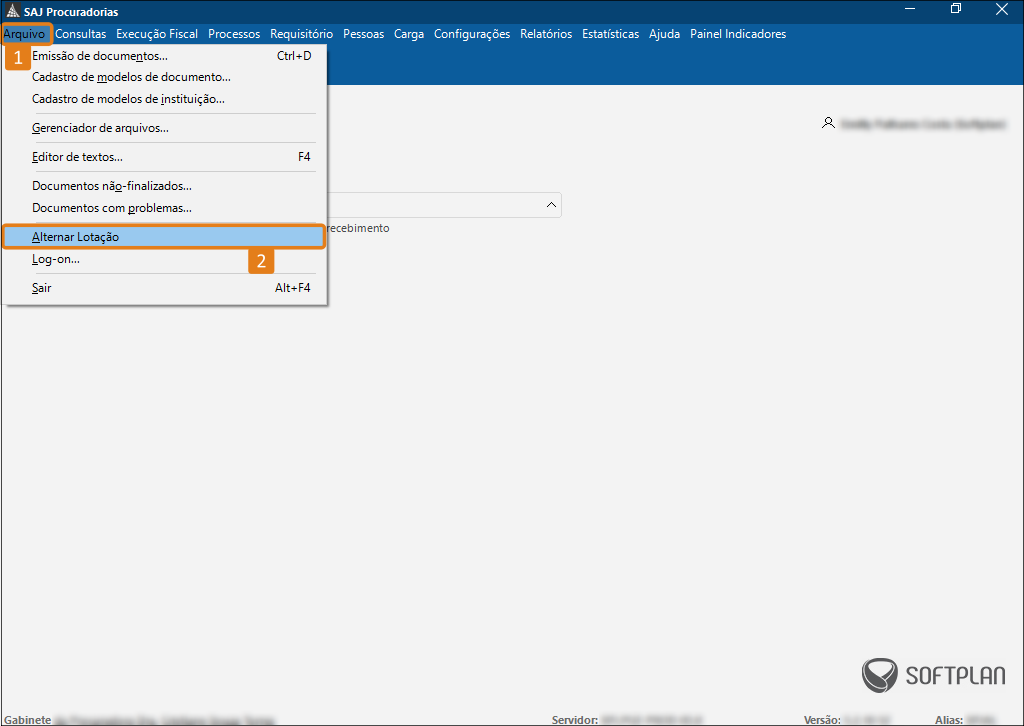Expand the Processos menu
Screen dimensions: 1024x726
234,34
